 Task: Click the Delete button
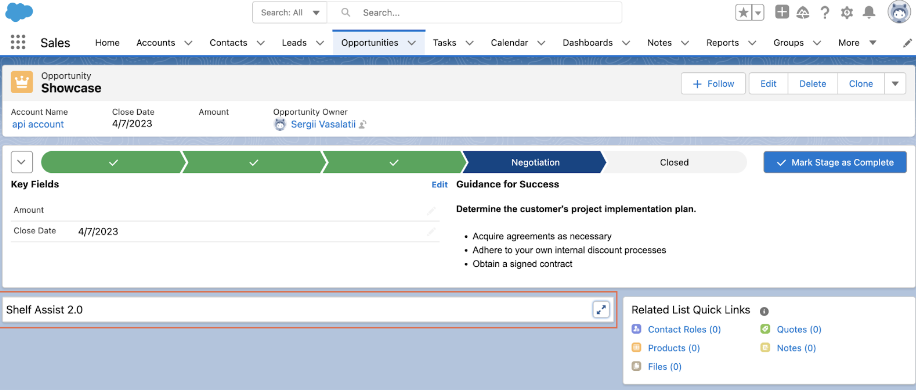coord(813,83)
